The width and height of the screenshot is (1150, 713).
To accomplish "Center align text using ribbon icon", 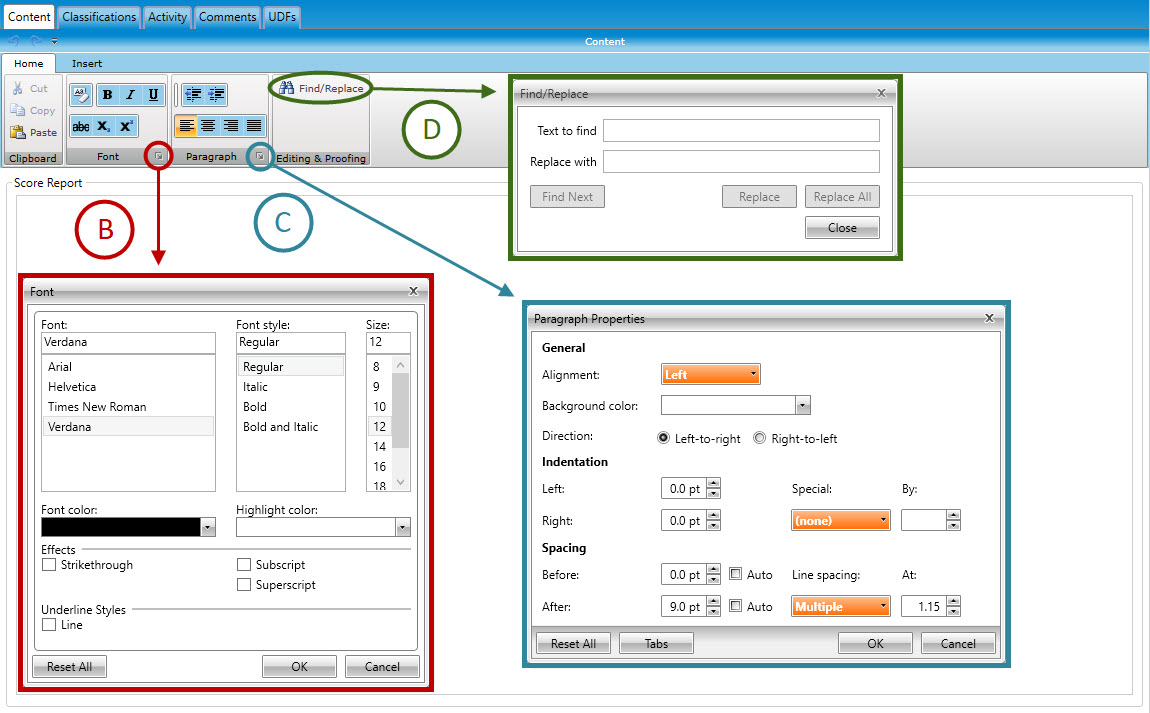I will (x=208, y=126).
